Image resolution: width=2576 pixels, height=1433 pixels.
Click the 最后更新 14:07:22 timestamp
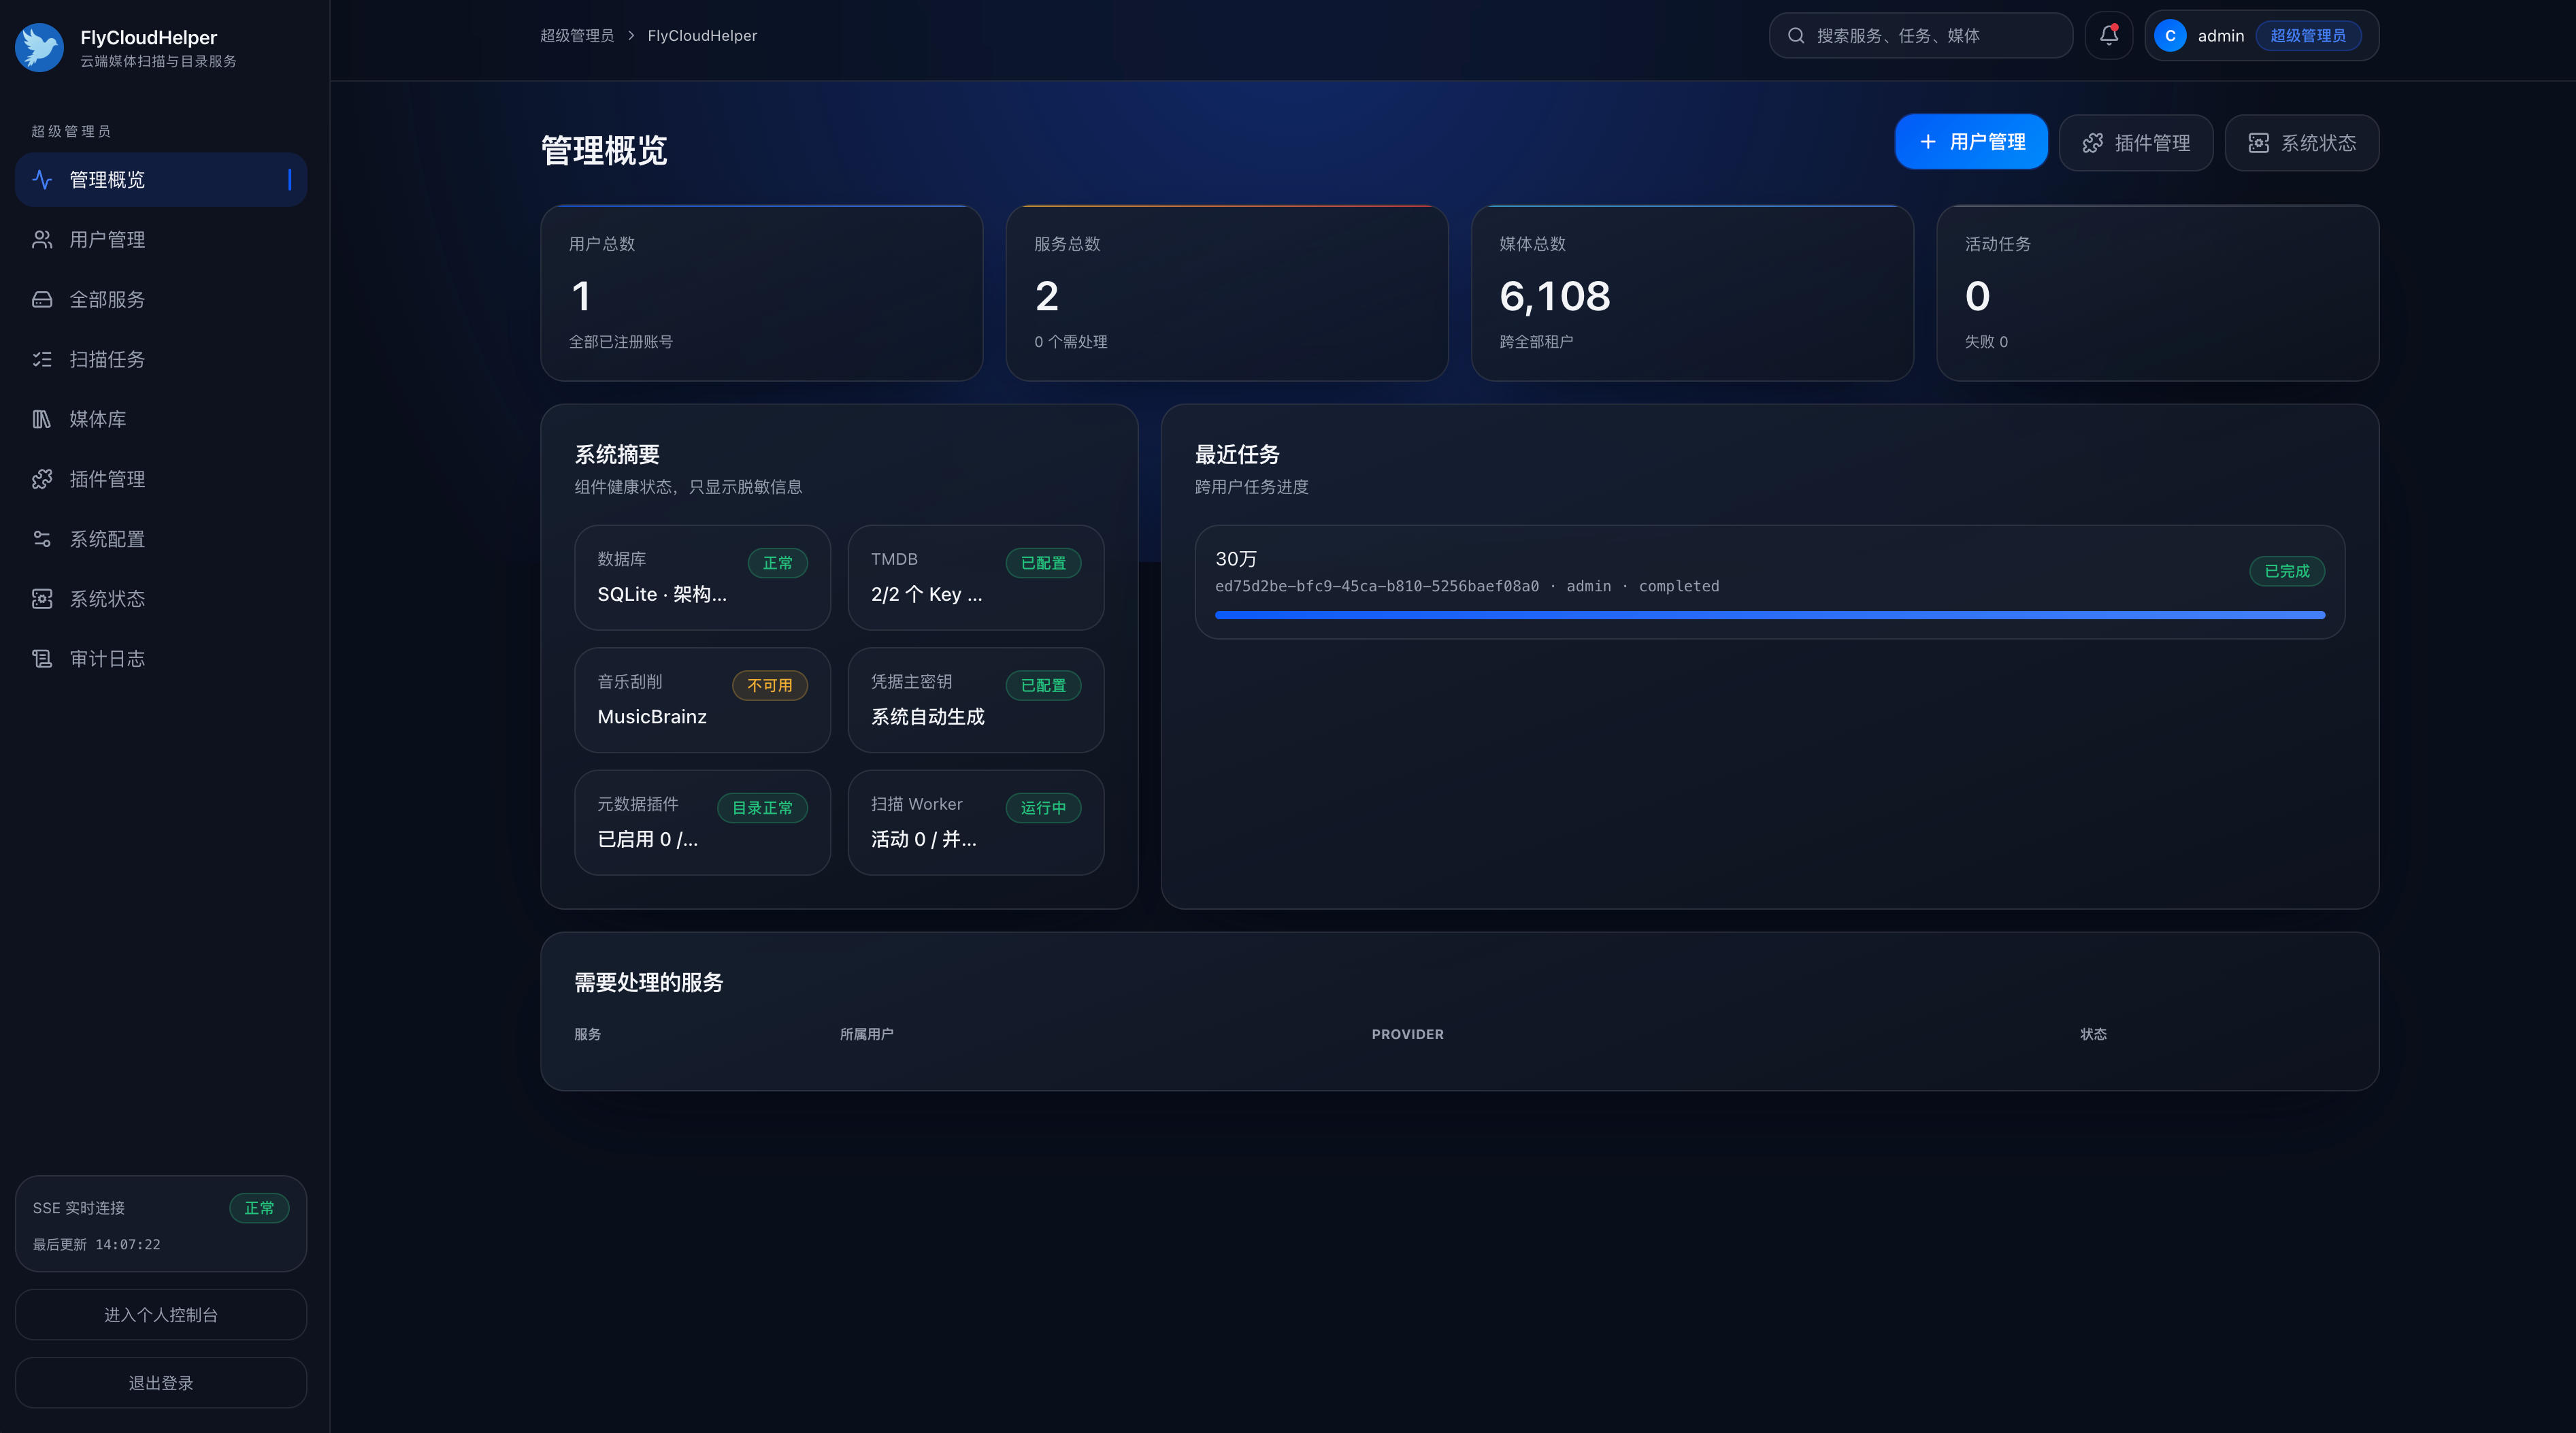97,1244
